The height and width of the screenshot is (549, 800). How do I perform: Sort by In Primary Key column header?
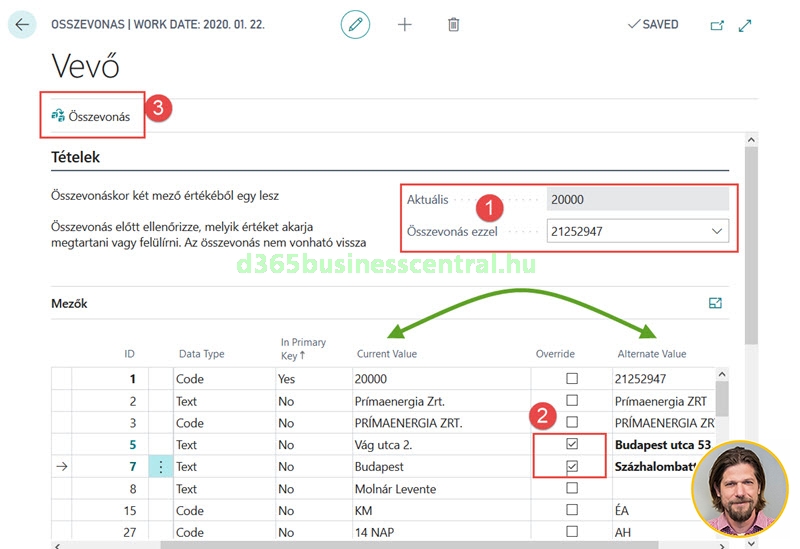pos(303,348)
